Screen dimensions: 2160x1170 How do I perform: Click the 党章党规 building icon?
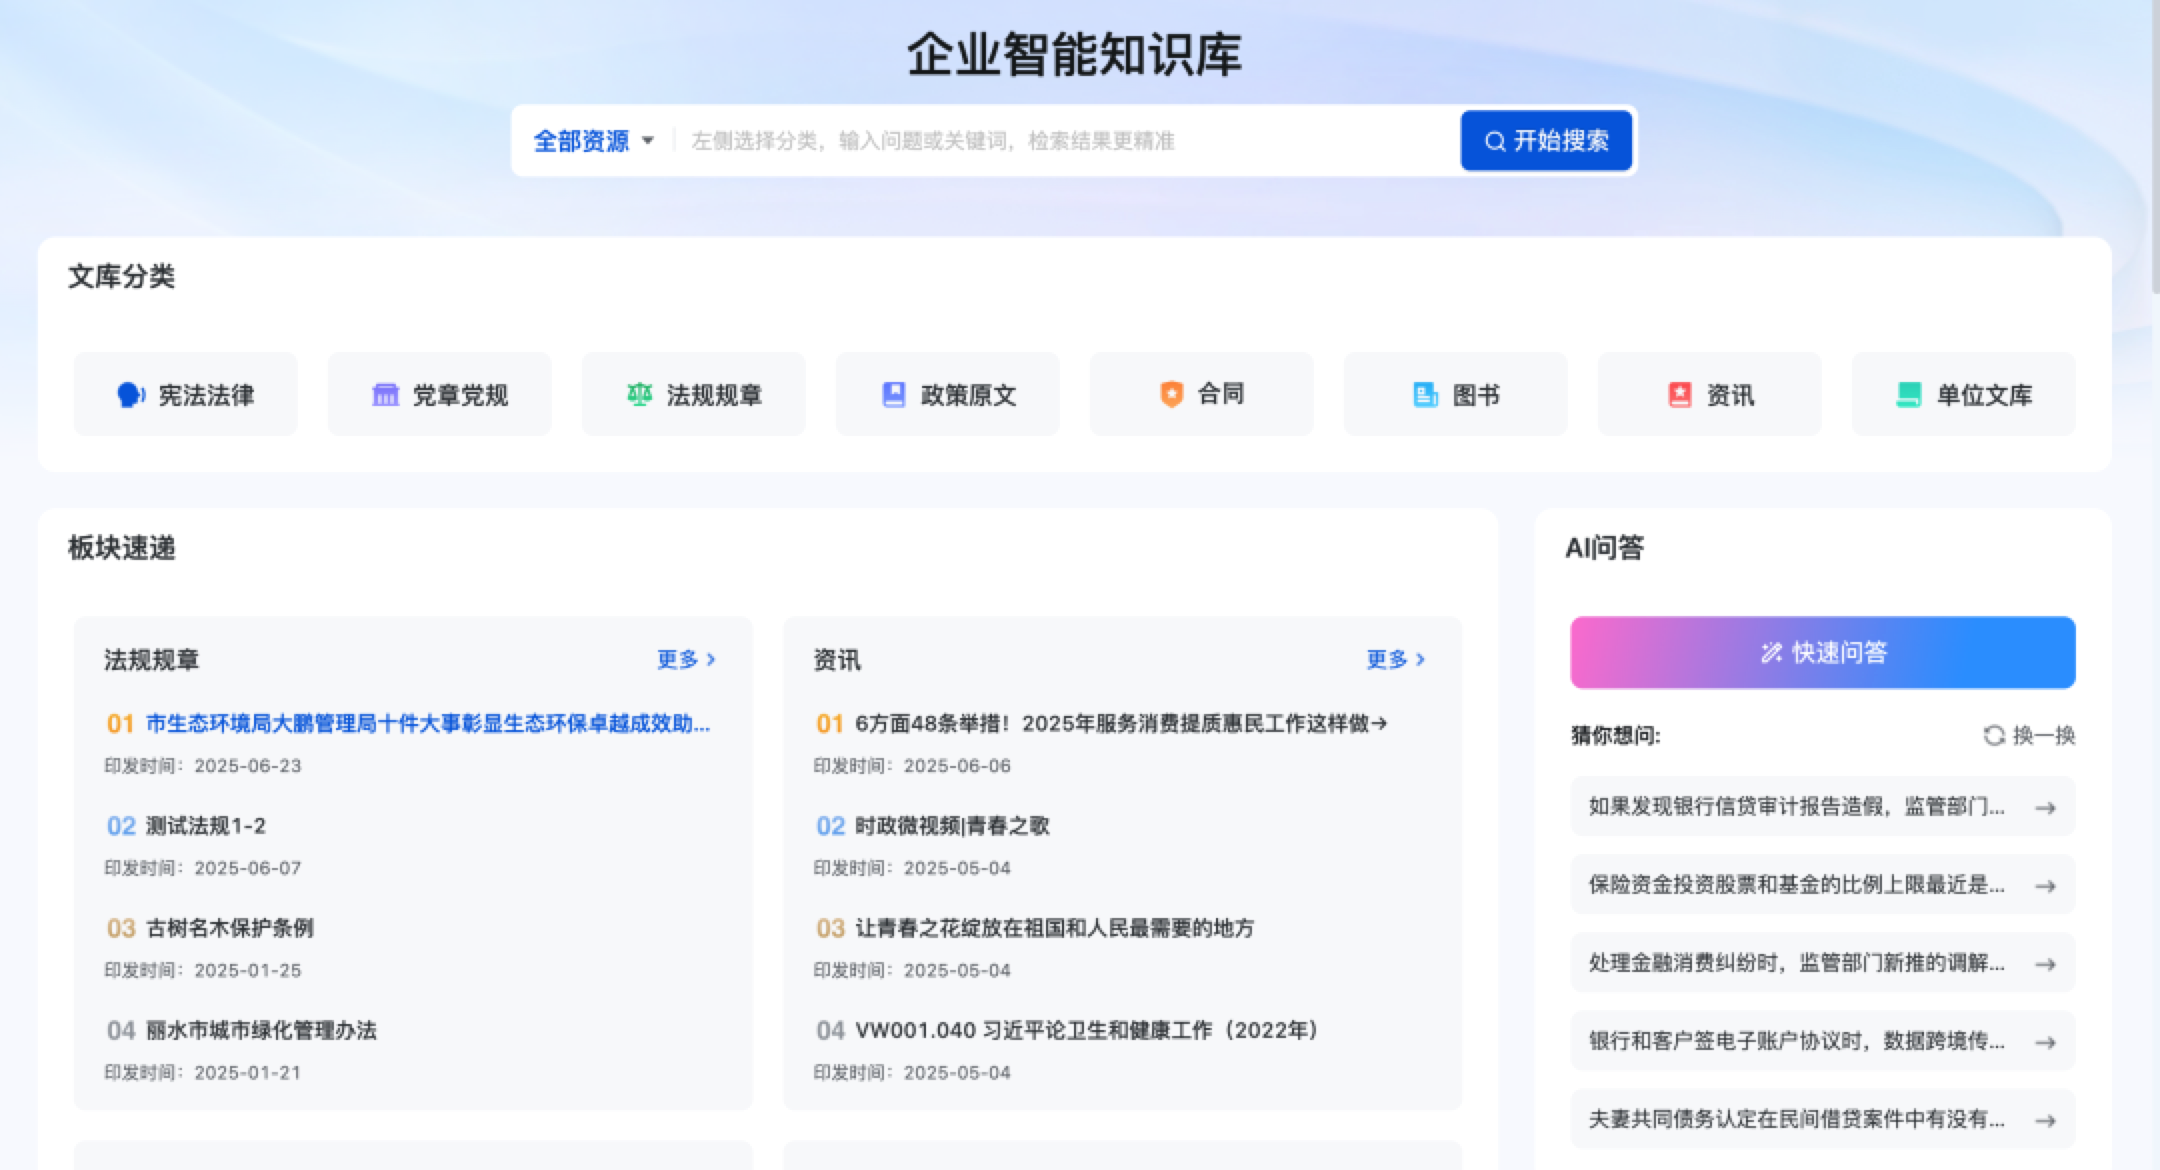385,395
